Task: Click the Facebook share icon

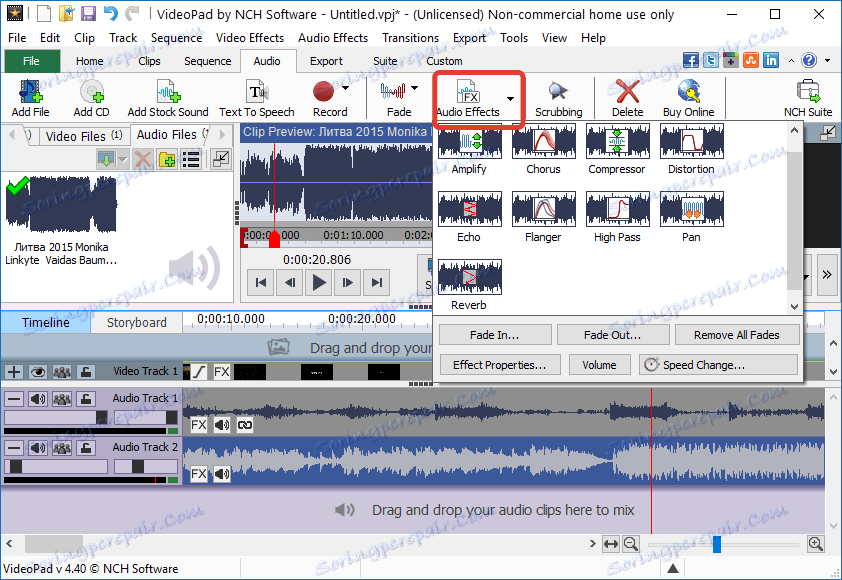Action: [x=691, y=60]
